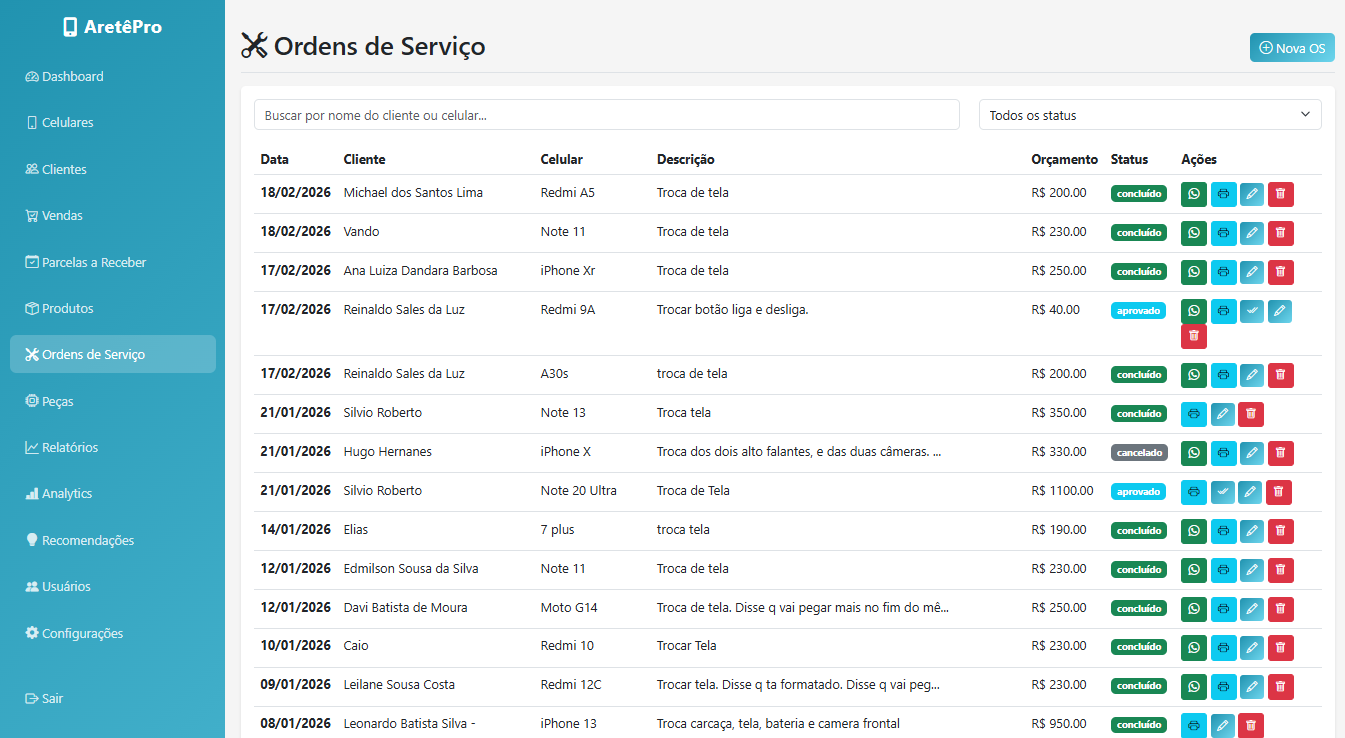Mark Note 20 Ultra order as completed
1345x738 pixels.
[x=1223, y=492]
